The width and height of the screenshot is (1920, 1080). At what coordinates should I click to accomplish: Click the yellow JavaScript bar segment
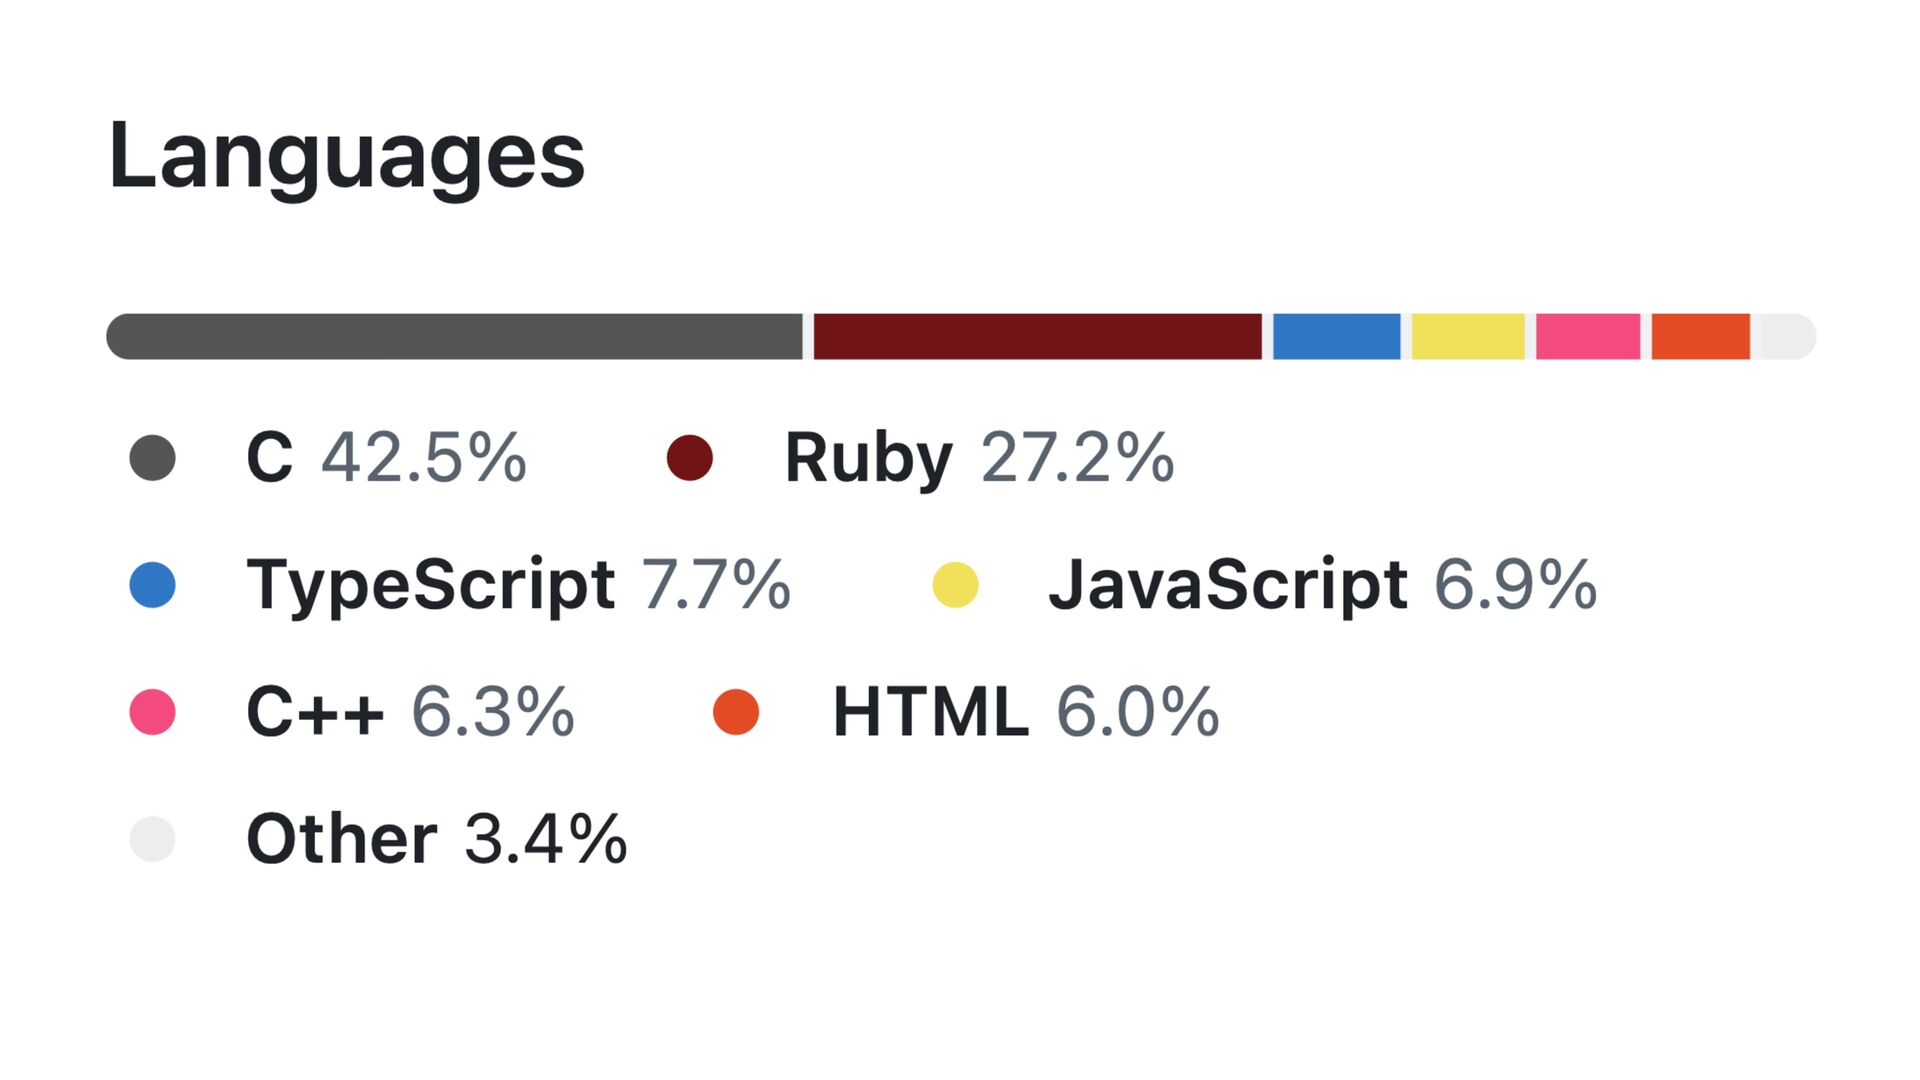click(1468, 336)
